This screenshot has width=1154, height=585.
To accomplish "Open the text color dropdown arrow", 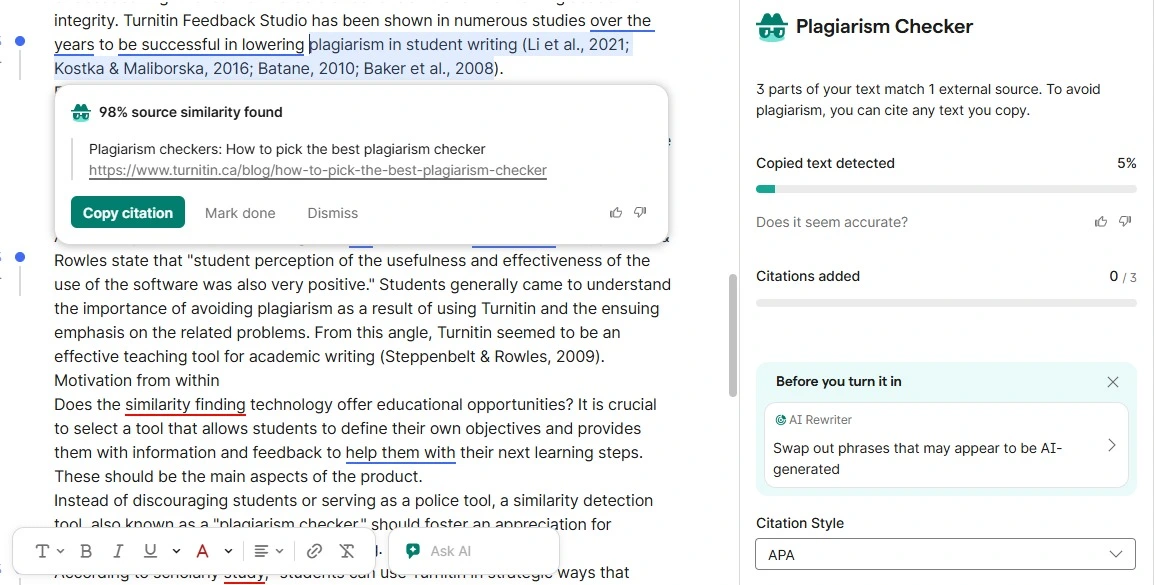I will (x=228, y=551).
